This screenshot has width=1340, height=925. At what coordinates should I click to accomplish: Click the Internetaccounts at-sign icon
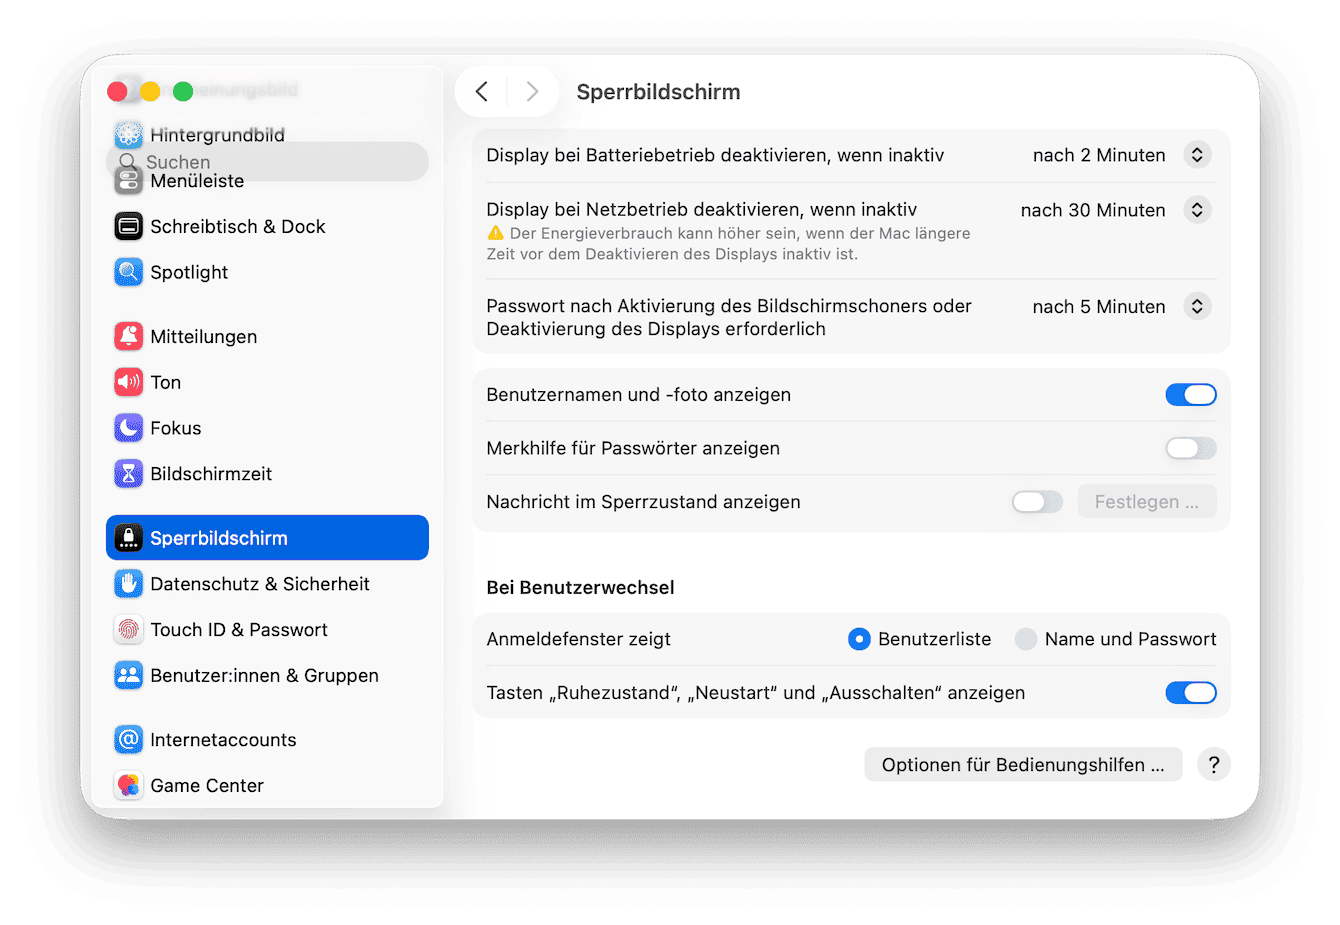(x=128, y=740)
